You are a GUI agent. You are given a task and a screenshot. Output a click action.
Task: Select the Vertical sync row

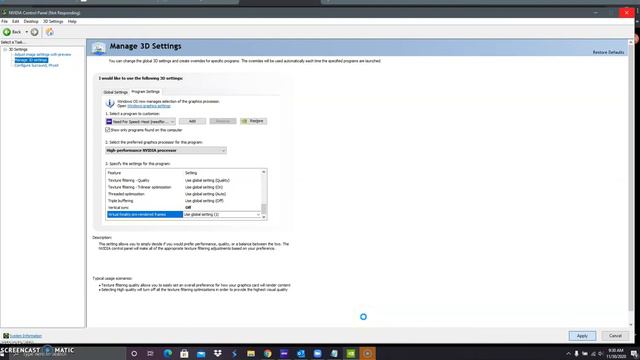[183, 208]
